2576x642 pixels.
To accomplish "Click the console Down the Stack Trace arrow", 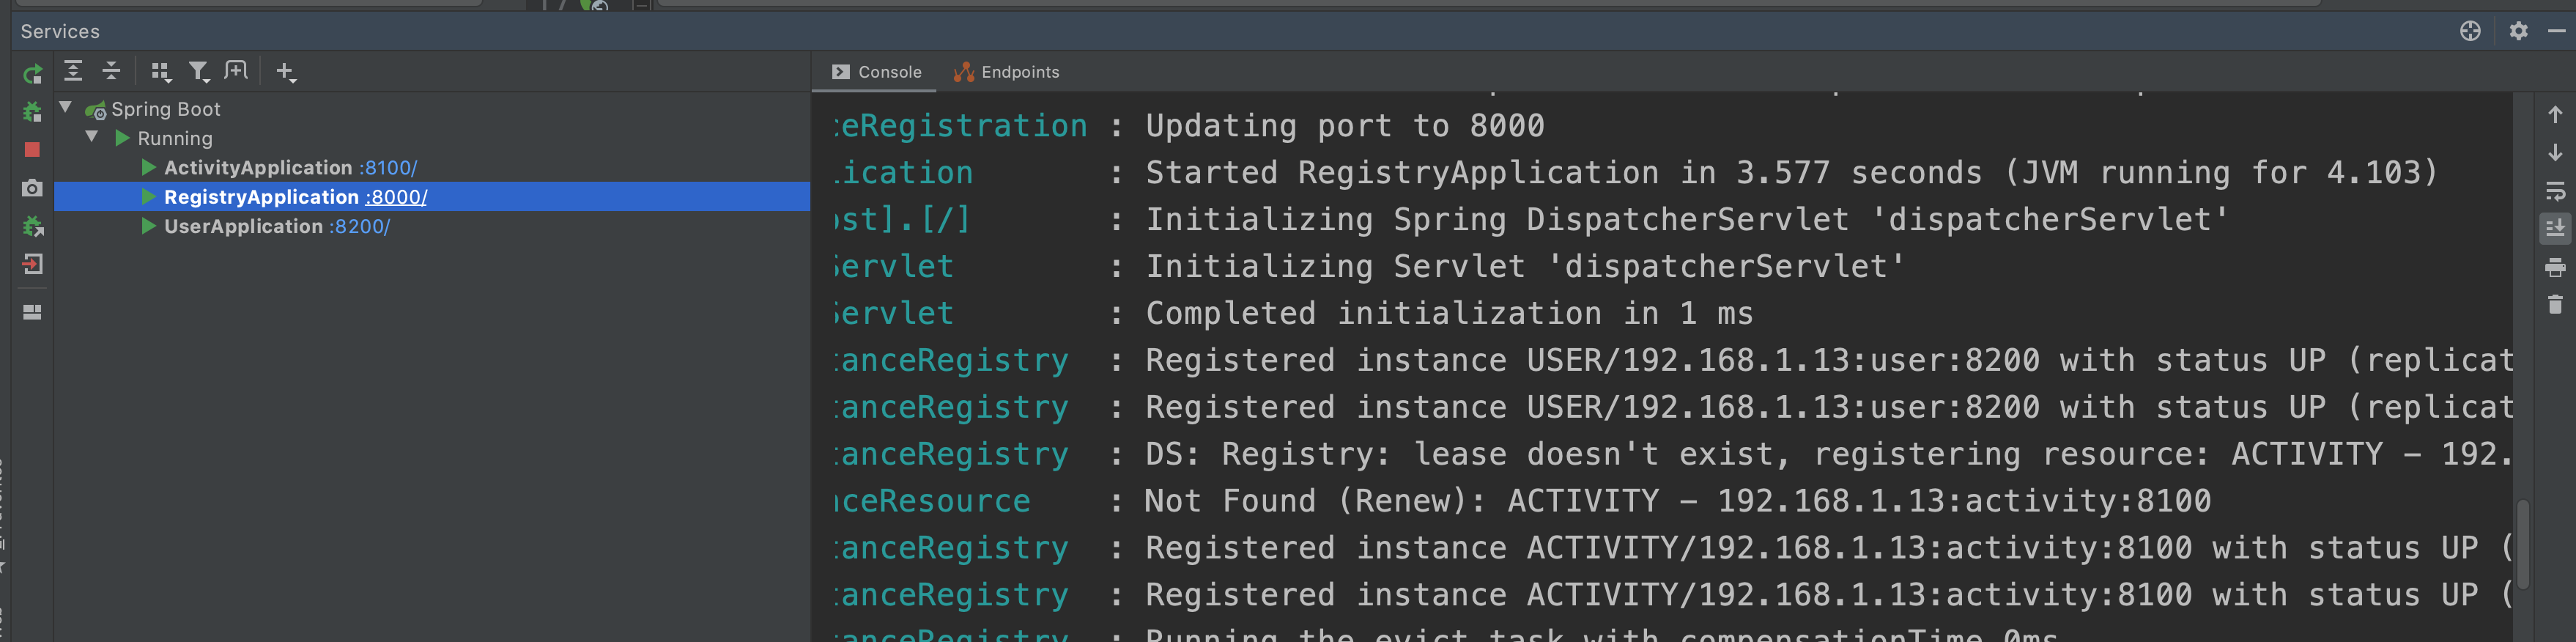I will (2555, 153).
